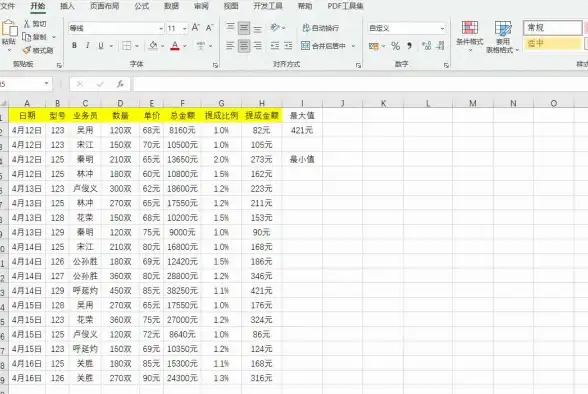Open font name combo box
The width and height of the screenshot is (588, 394).
pyautogui.click(x=116, y=28)
